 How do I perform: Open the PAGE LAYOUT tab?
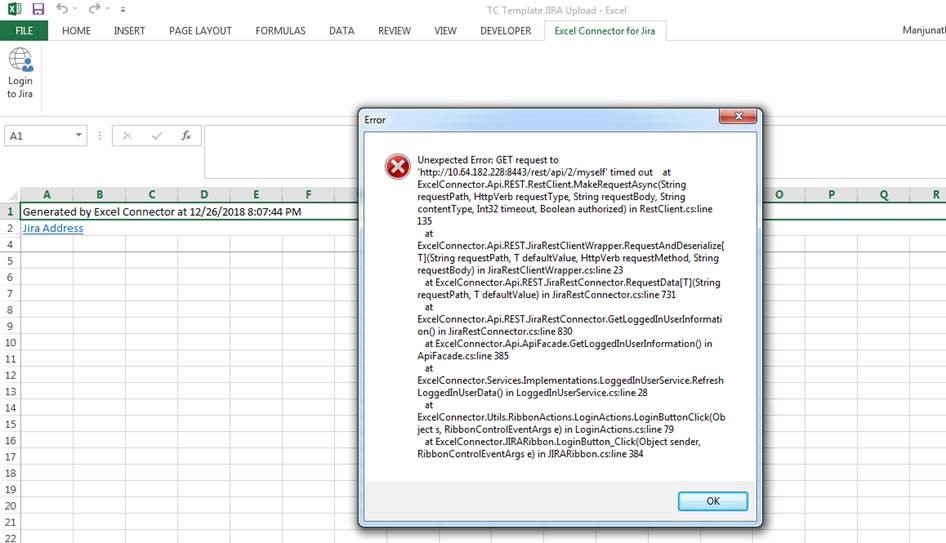pyautogui.click(x=200, y=31)
